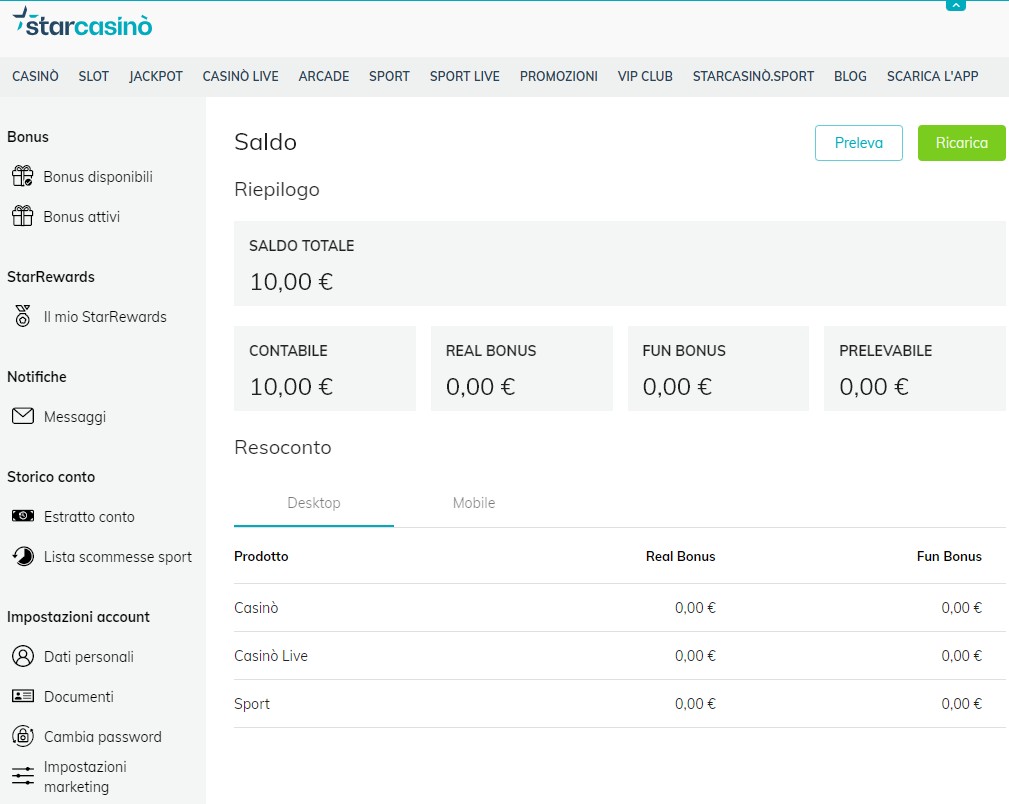
Task: Switch to the Mobile tab
Action: click(473, 503)
